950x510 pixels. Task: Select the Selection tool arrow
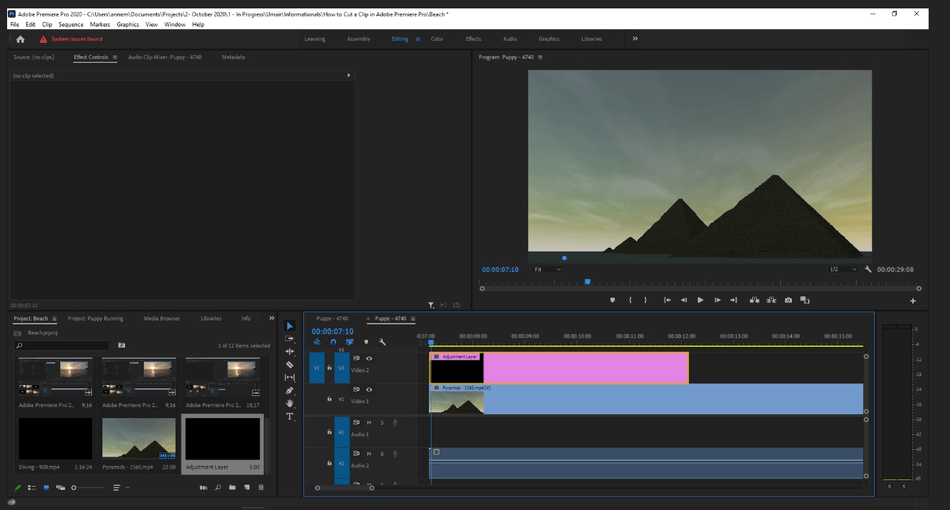(290, 326)
